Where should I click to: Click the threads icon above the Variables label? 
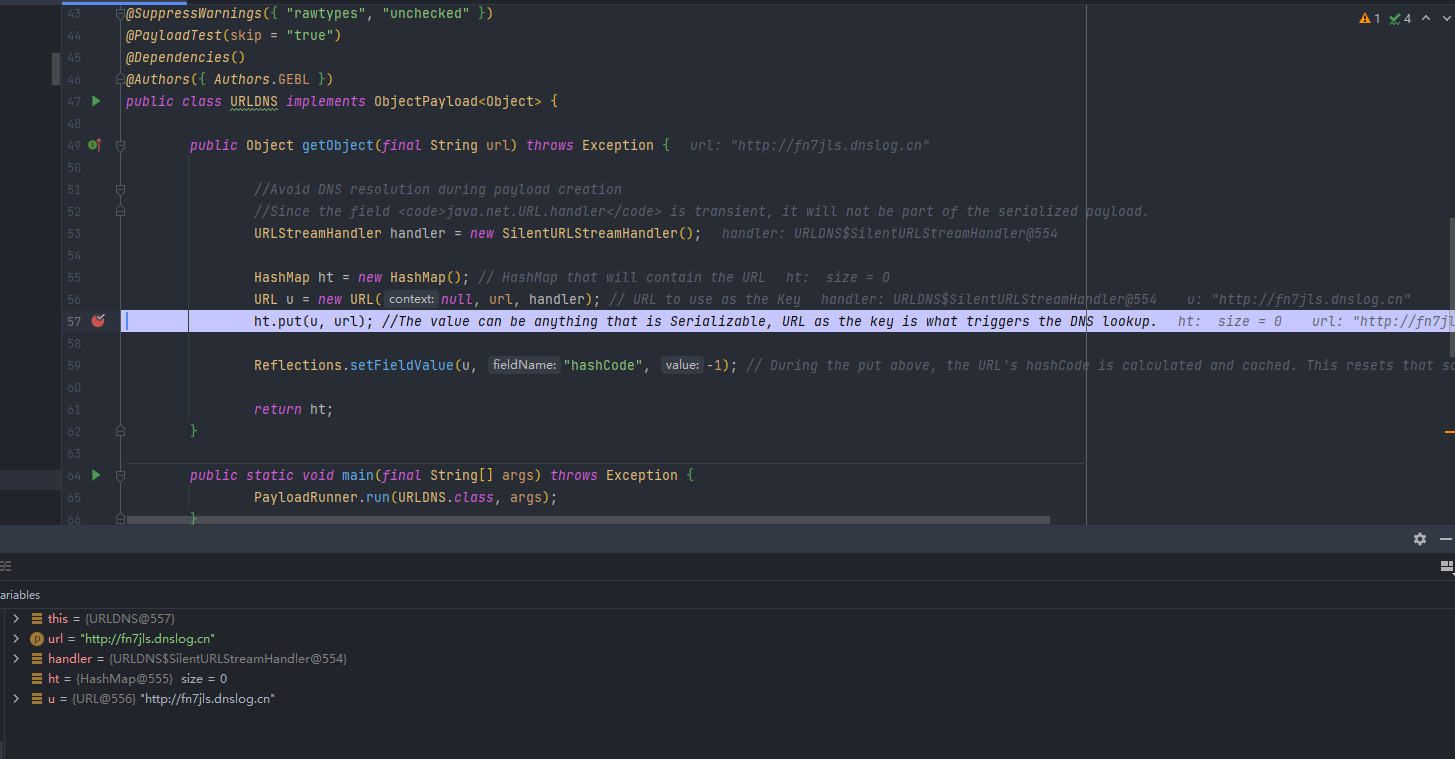click(x=7, y=567)
